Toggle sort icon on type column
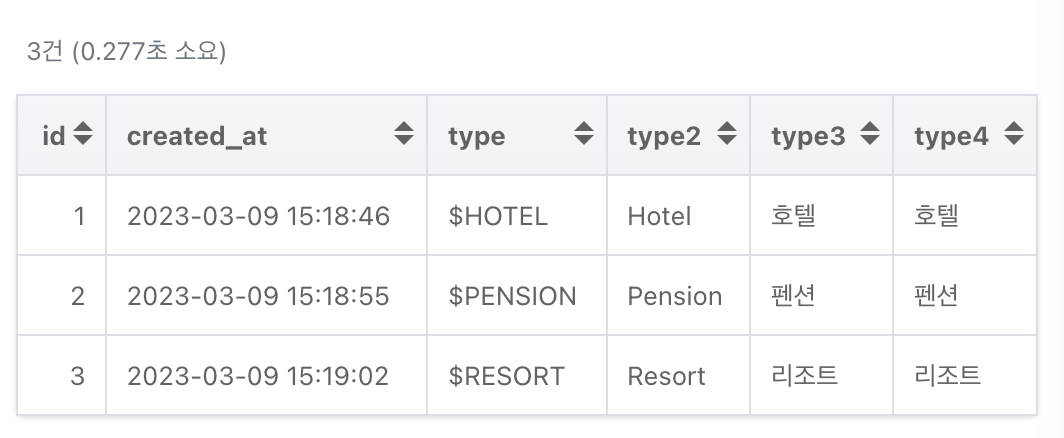The image size is (1064, 438). pyautogui.click(x=583, y=135)
